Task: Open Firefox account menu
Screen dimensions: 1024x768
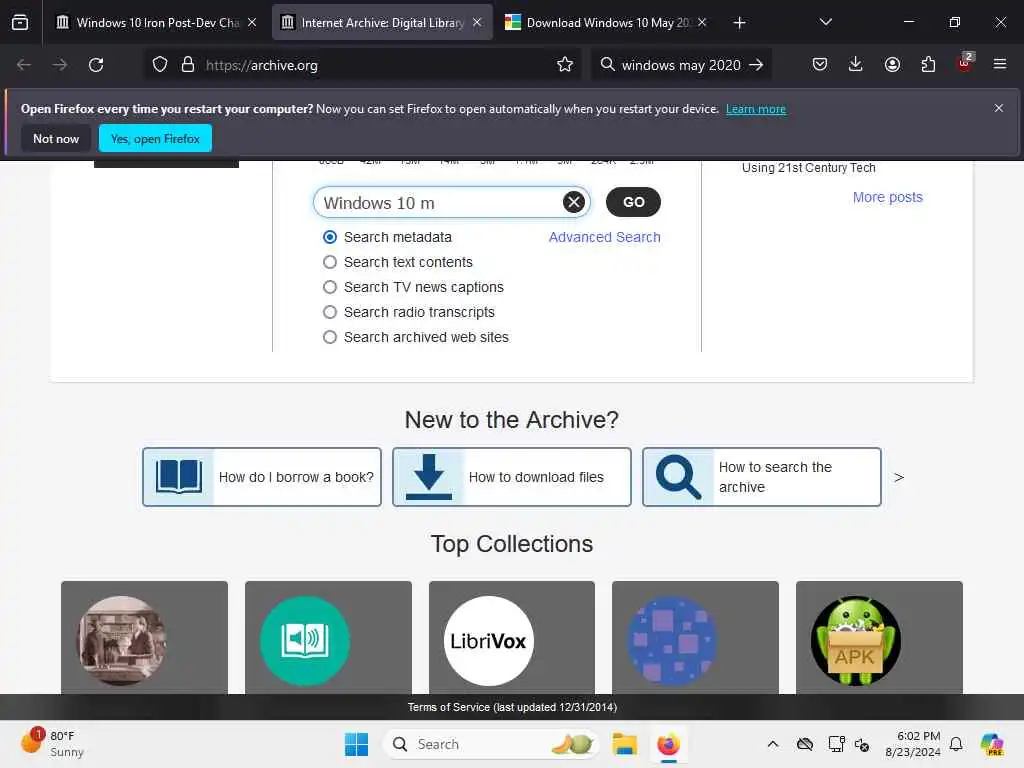Action: 892,64
